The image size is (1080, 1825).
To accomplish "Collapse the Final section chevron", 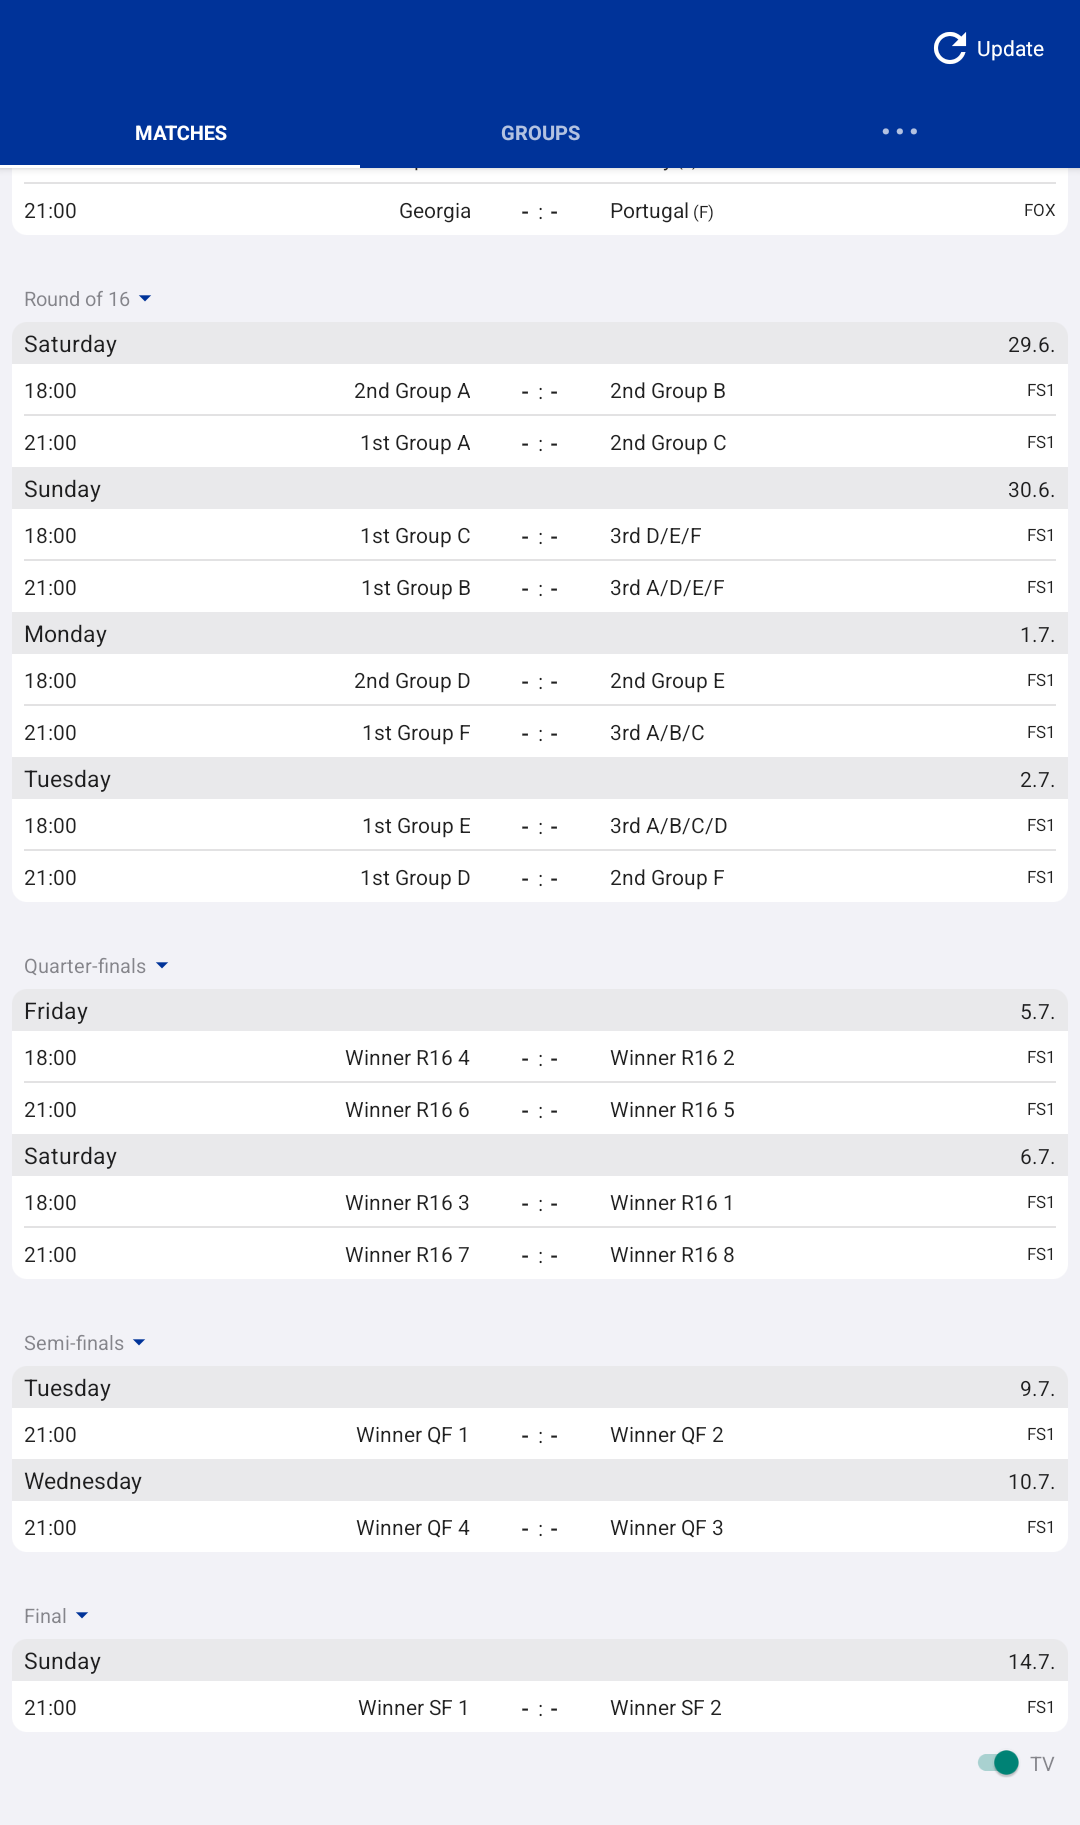I will point(82,1616).
